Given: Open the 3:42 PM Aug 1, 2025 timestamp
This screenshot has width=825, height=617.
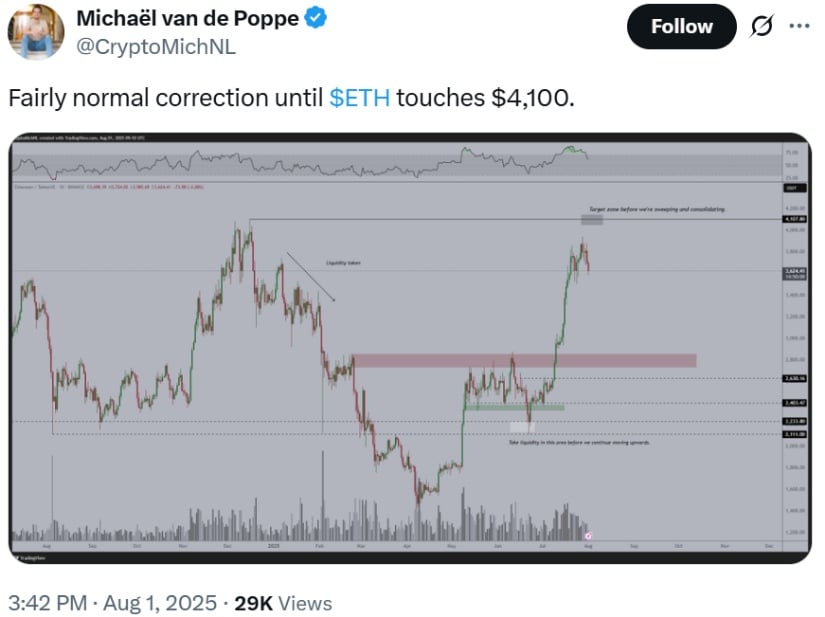Looking at the screenshot, I should (x=113, y=603).
